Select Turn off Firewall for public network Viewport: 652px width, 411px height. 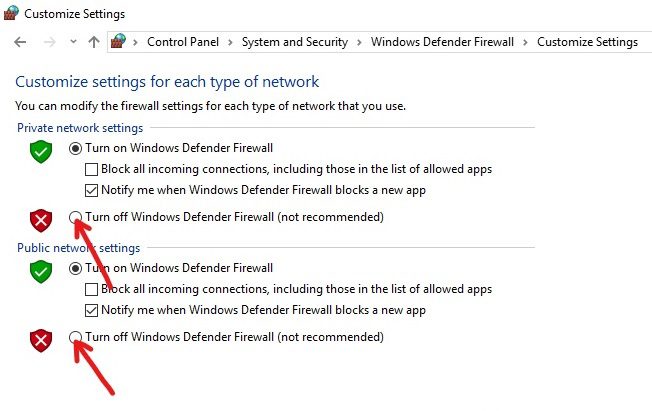(x=75, y=337)
